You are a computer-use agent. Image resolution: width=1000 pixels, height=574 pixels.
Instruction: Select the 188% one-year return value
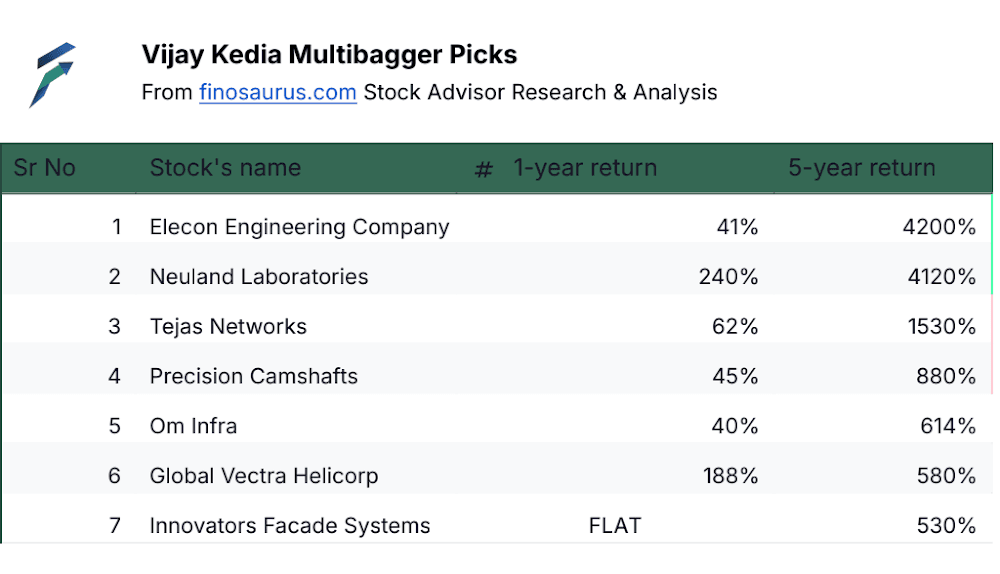730,476
